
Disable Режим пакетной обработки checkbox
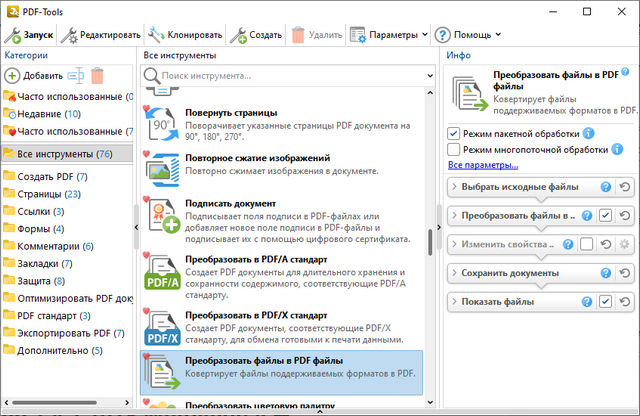click(x=454, y=133)
